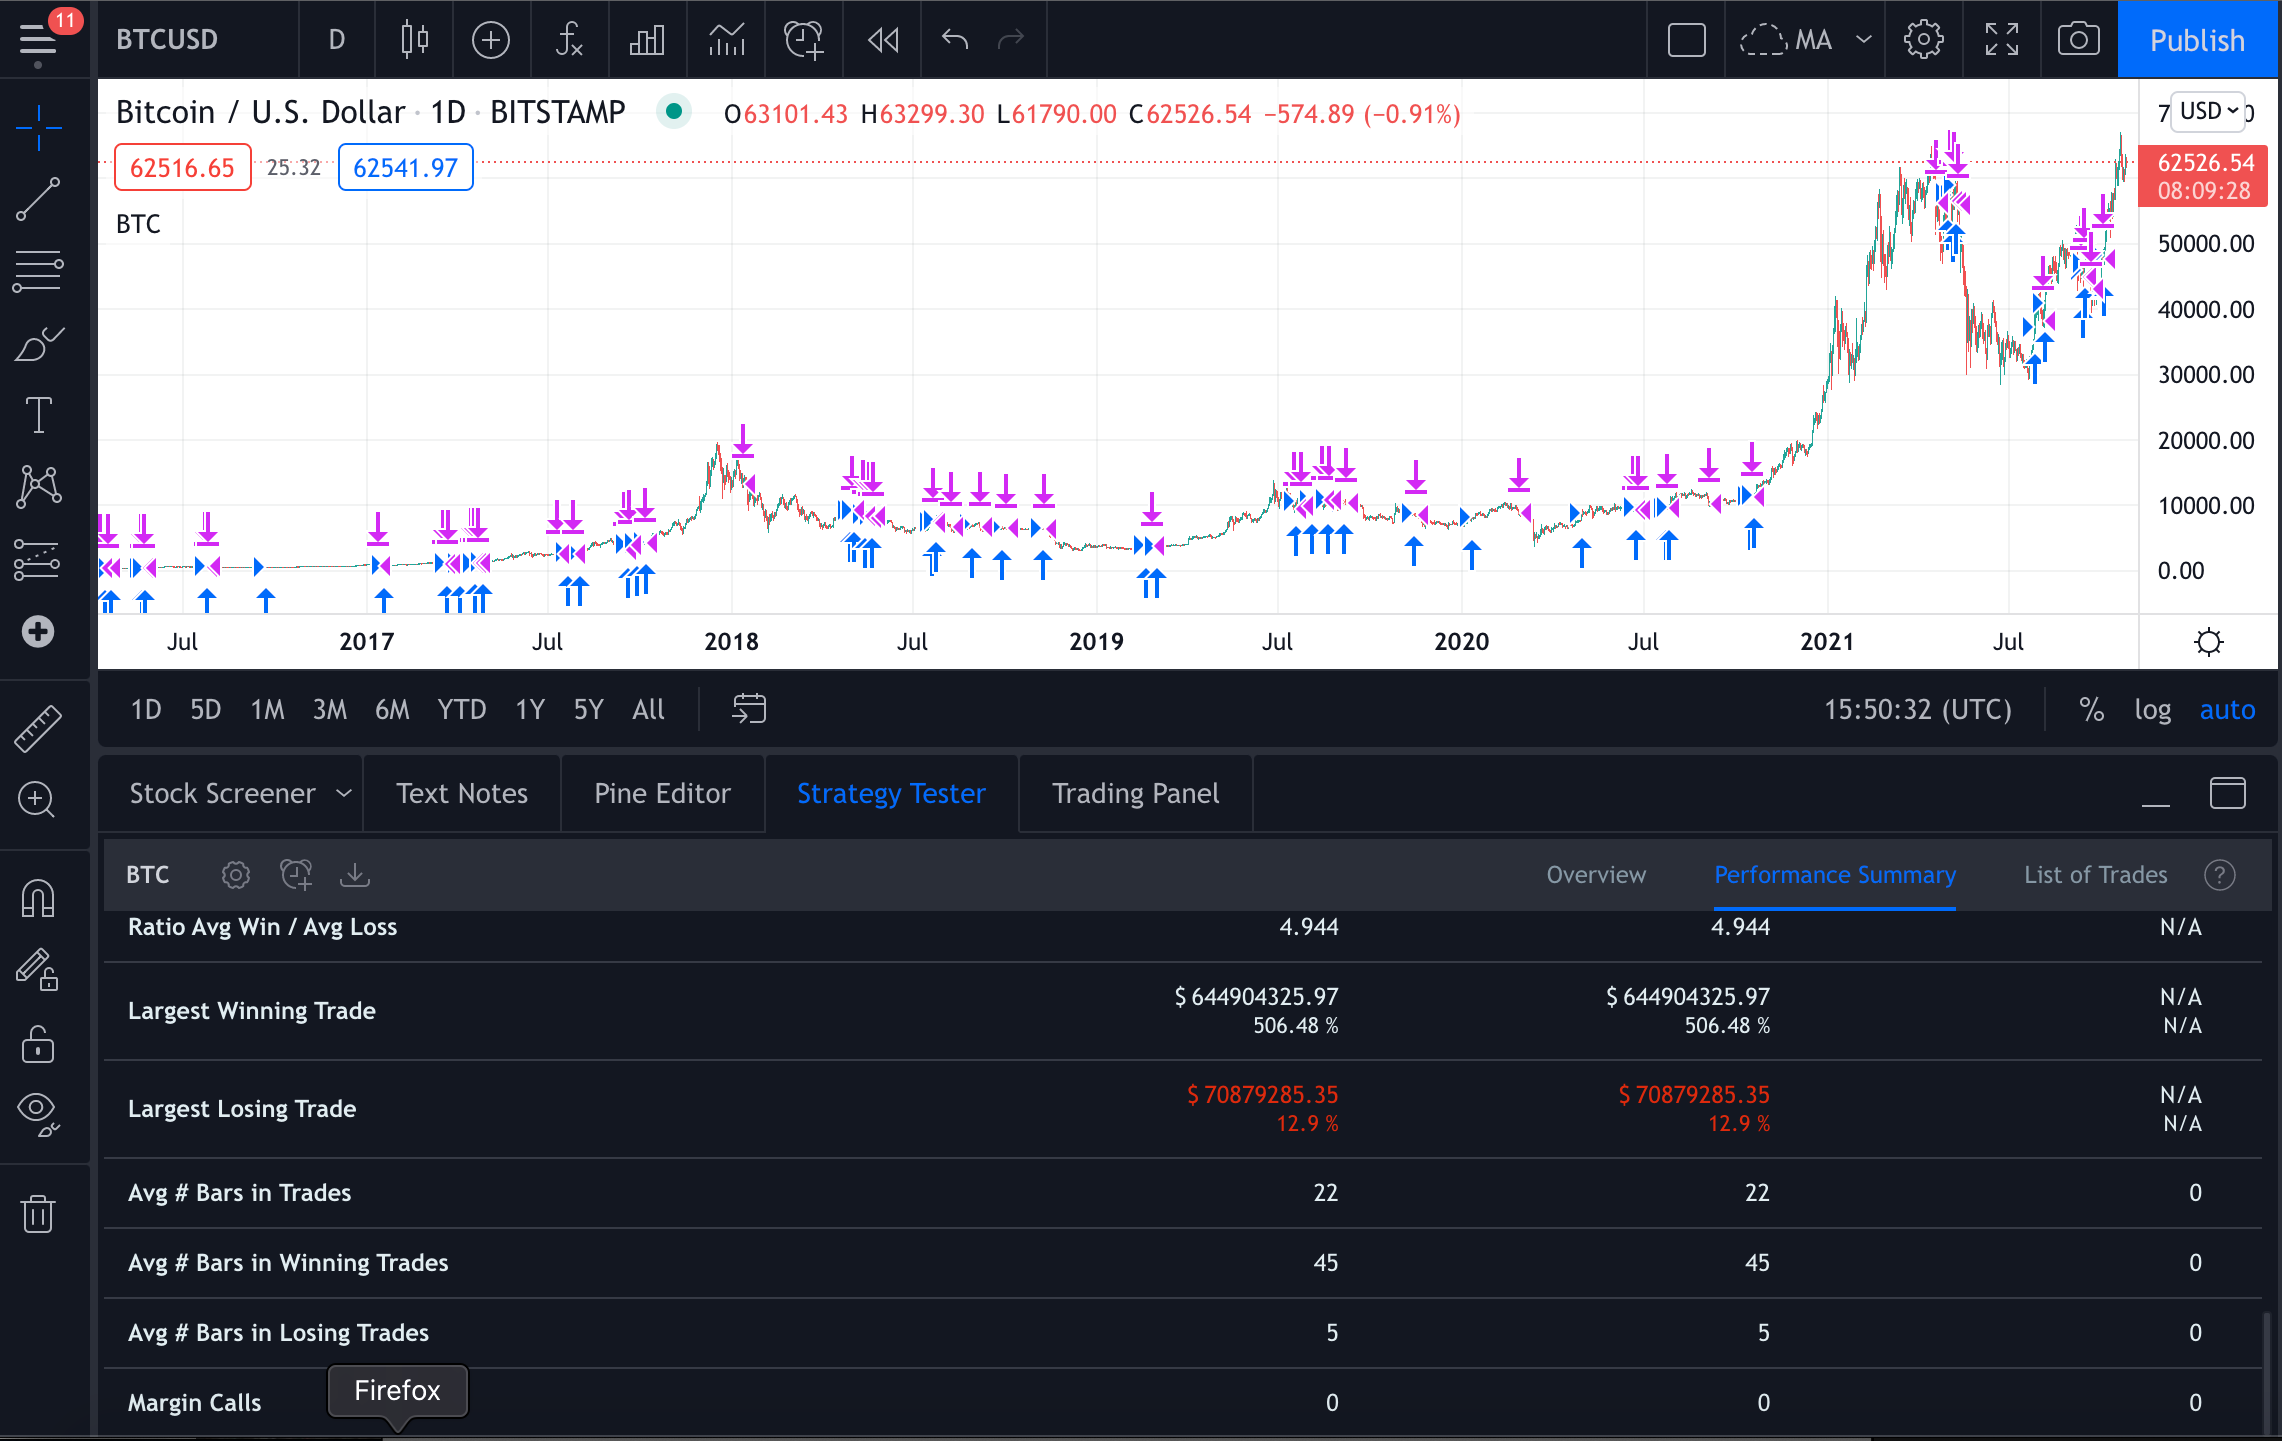Expand the MA layout dropdown arrow
This screenshot has height=1441, width=2282.
pos(1864,40)
